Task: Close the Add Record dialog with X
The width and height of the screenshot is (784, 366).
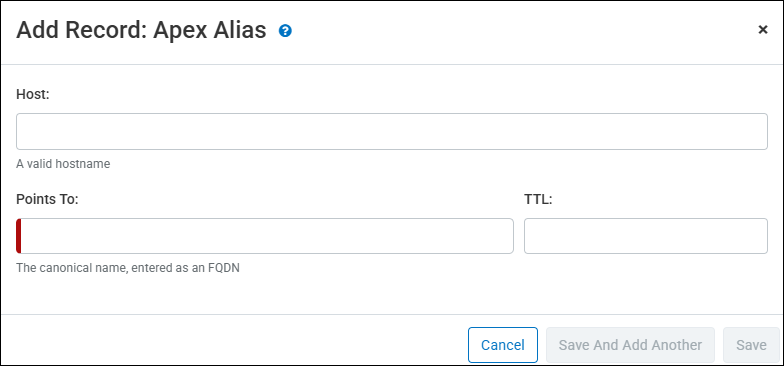Action: [x=762, y=30]
